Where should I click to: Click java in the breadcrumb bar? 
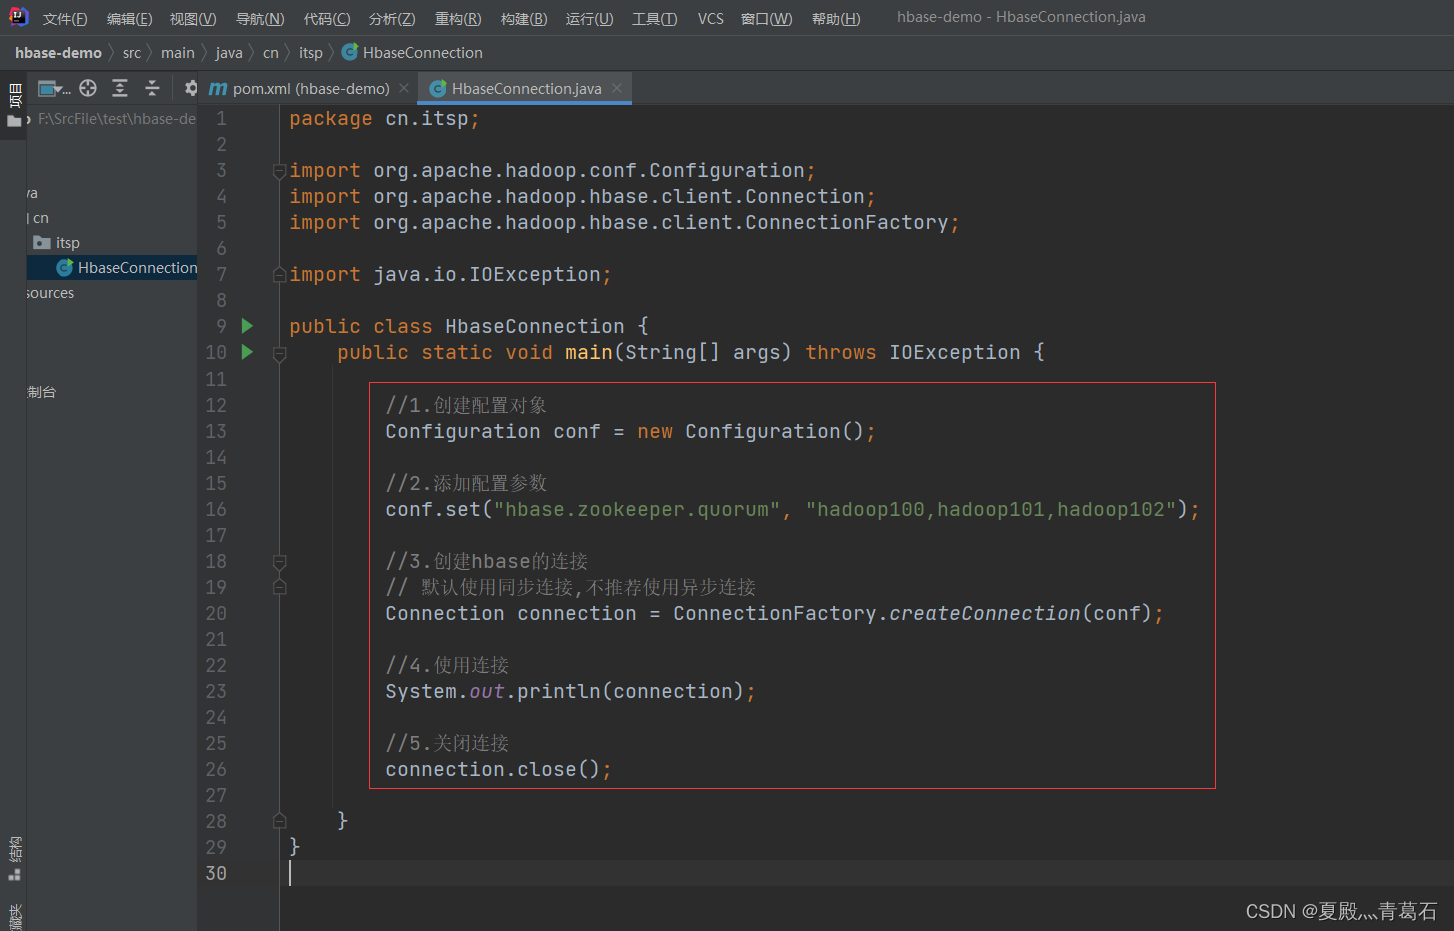[x=229, y=53]
